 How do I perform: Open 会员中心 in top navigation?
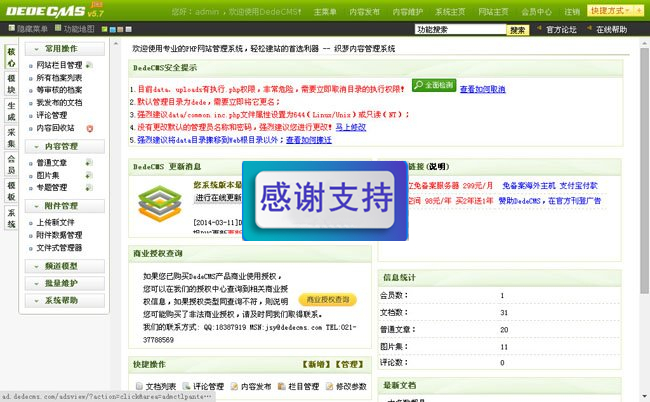[536, 12]
